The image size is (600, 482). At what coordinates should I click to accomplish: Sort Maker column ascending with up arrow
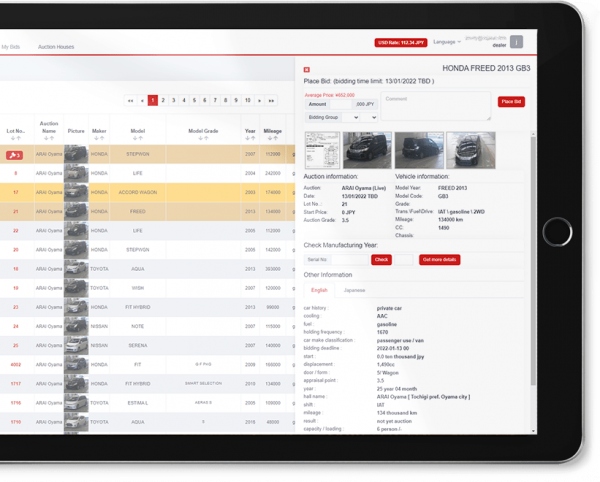[101, 138]
